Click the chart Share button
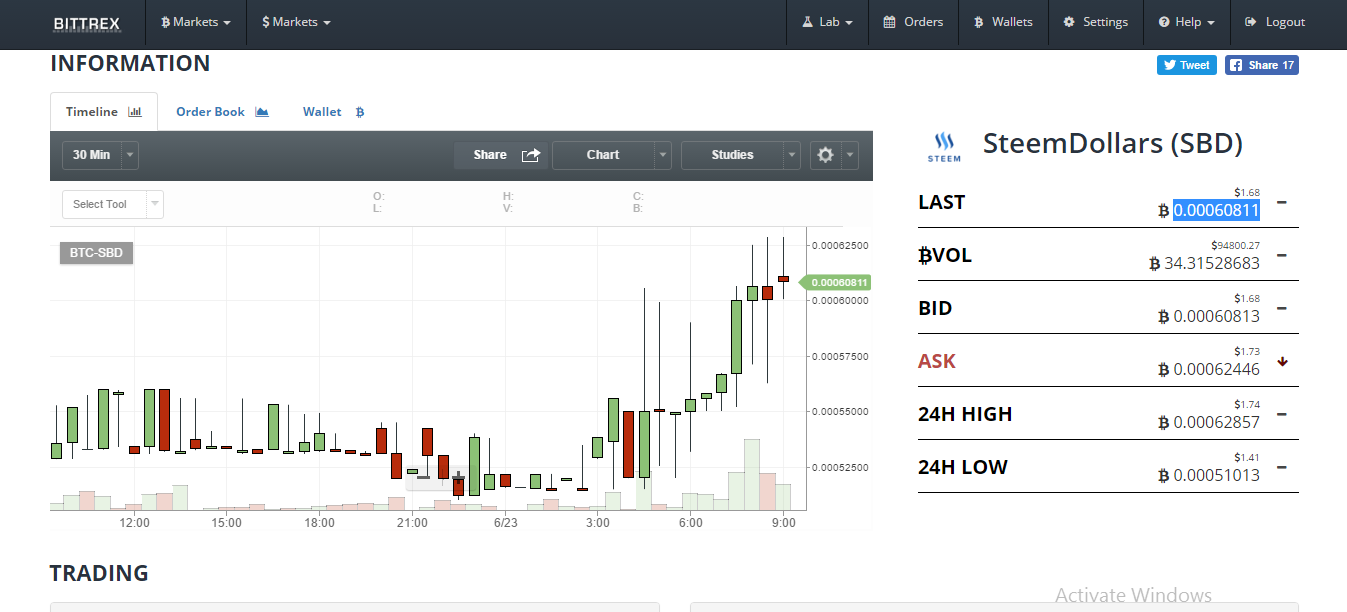The height and width of the screenshot is (612, 1347). click(501, 155)
